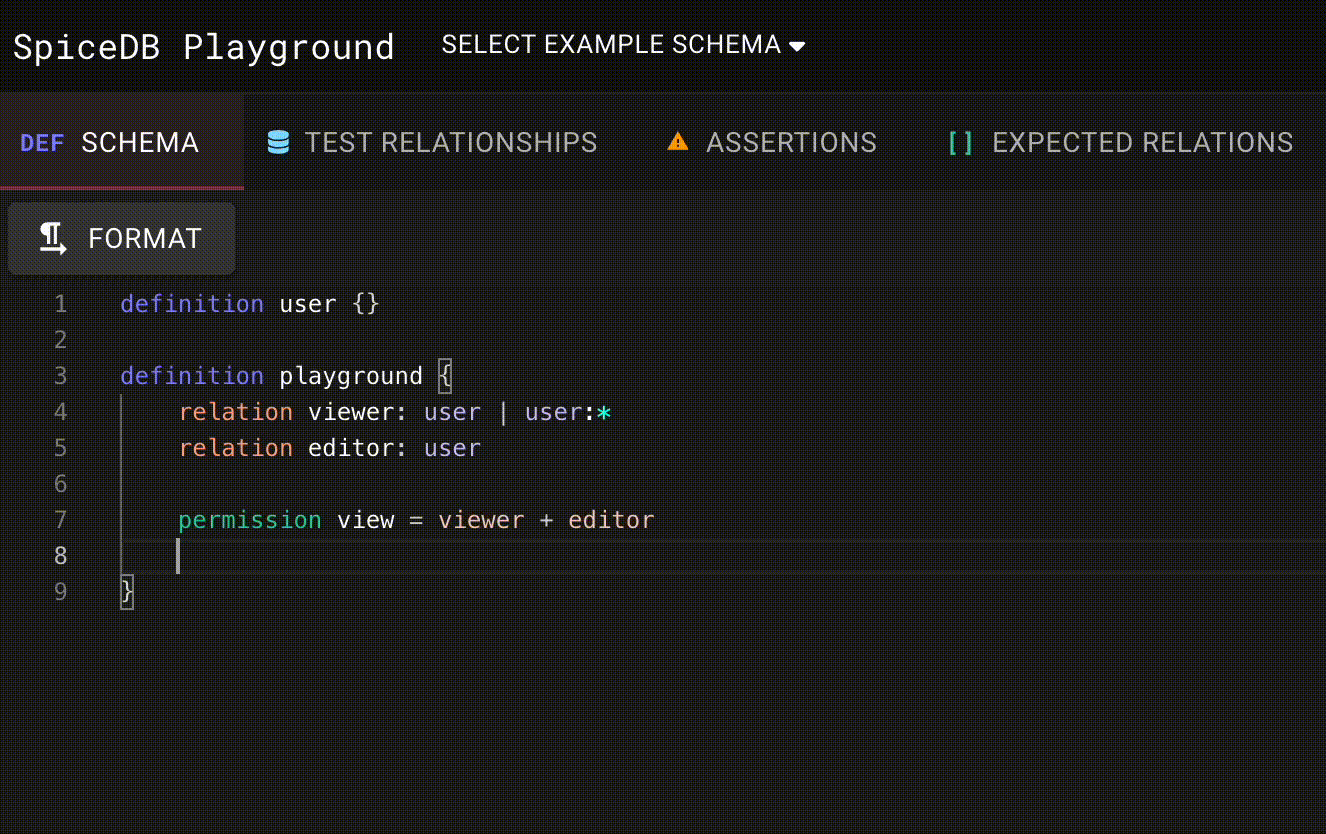Click the chevron arrow next to Select Example Schema
Viewport: 1326px width, 834px height.
797,45
